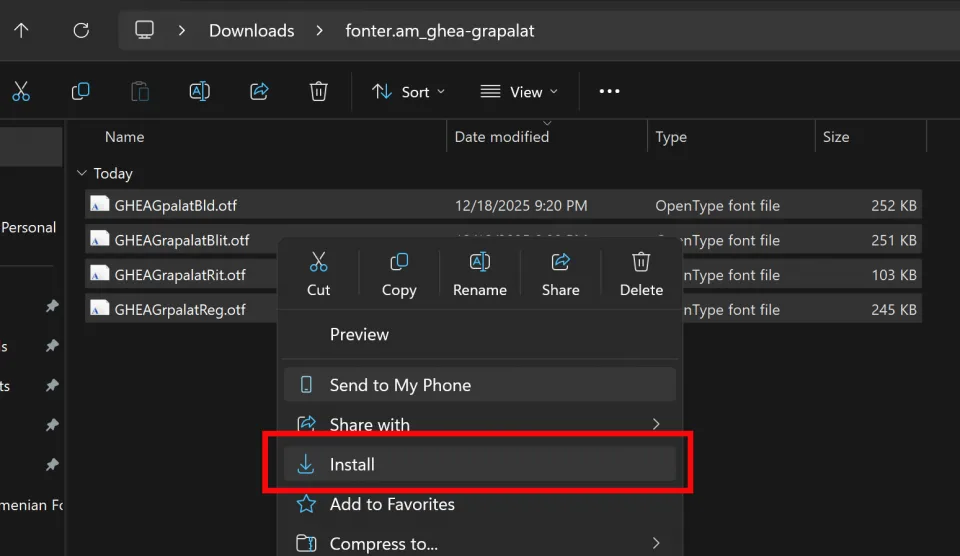960x556 pixels.
Task: Select Add to Favorites menu entry
Action: (x=480, y=504)
